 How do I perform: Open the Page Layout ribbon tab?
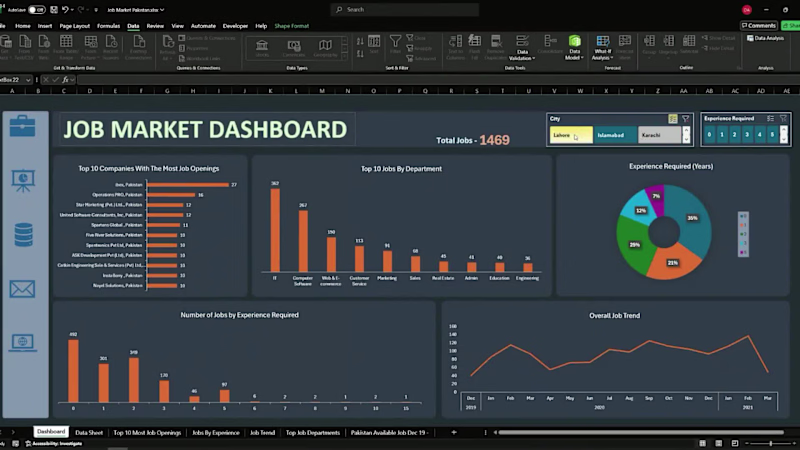click(x=74, y=26)
